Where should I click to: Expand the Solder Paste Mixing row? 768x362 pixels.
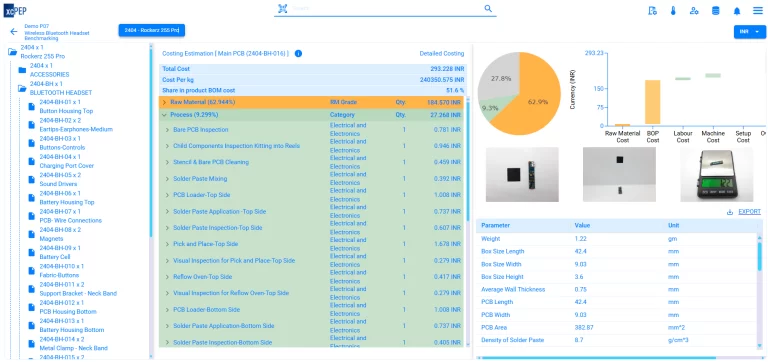pos(167,179)
